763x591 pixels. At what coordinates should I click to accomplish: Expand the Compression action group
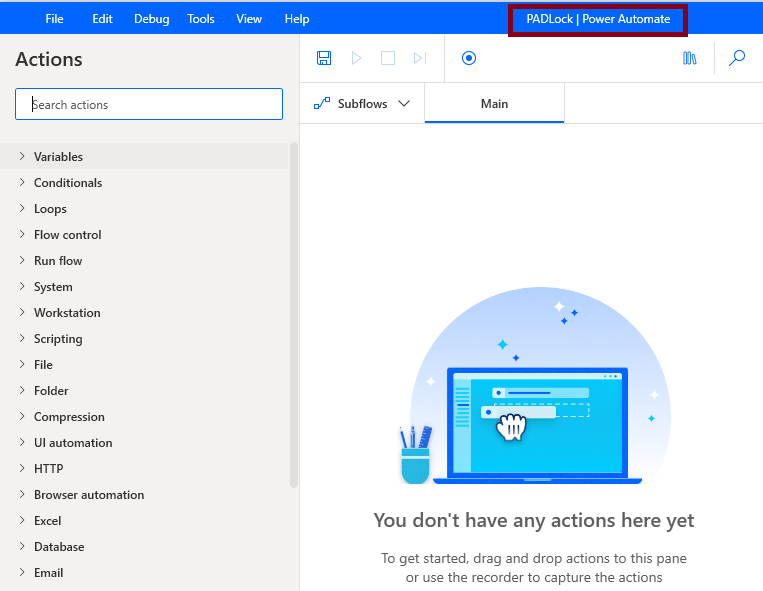click(145, 416)
